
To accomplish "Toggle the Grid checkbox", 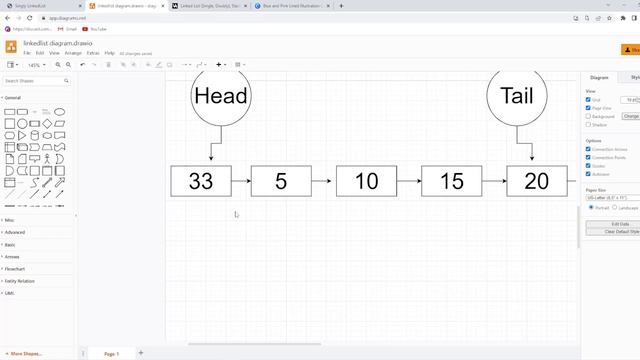I will point(588,100).
